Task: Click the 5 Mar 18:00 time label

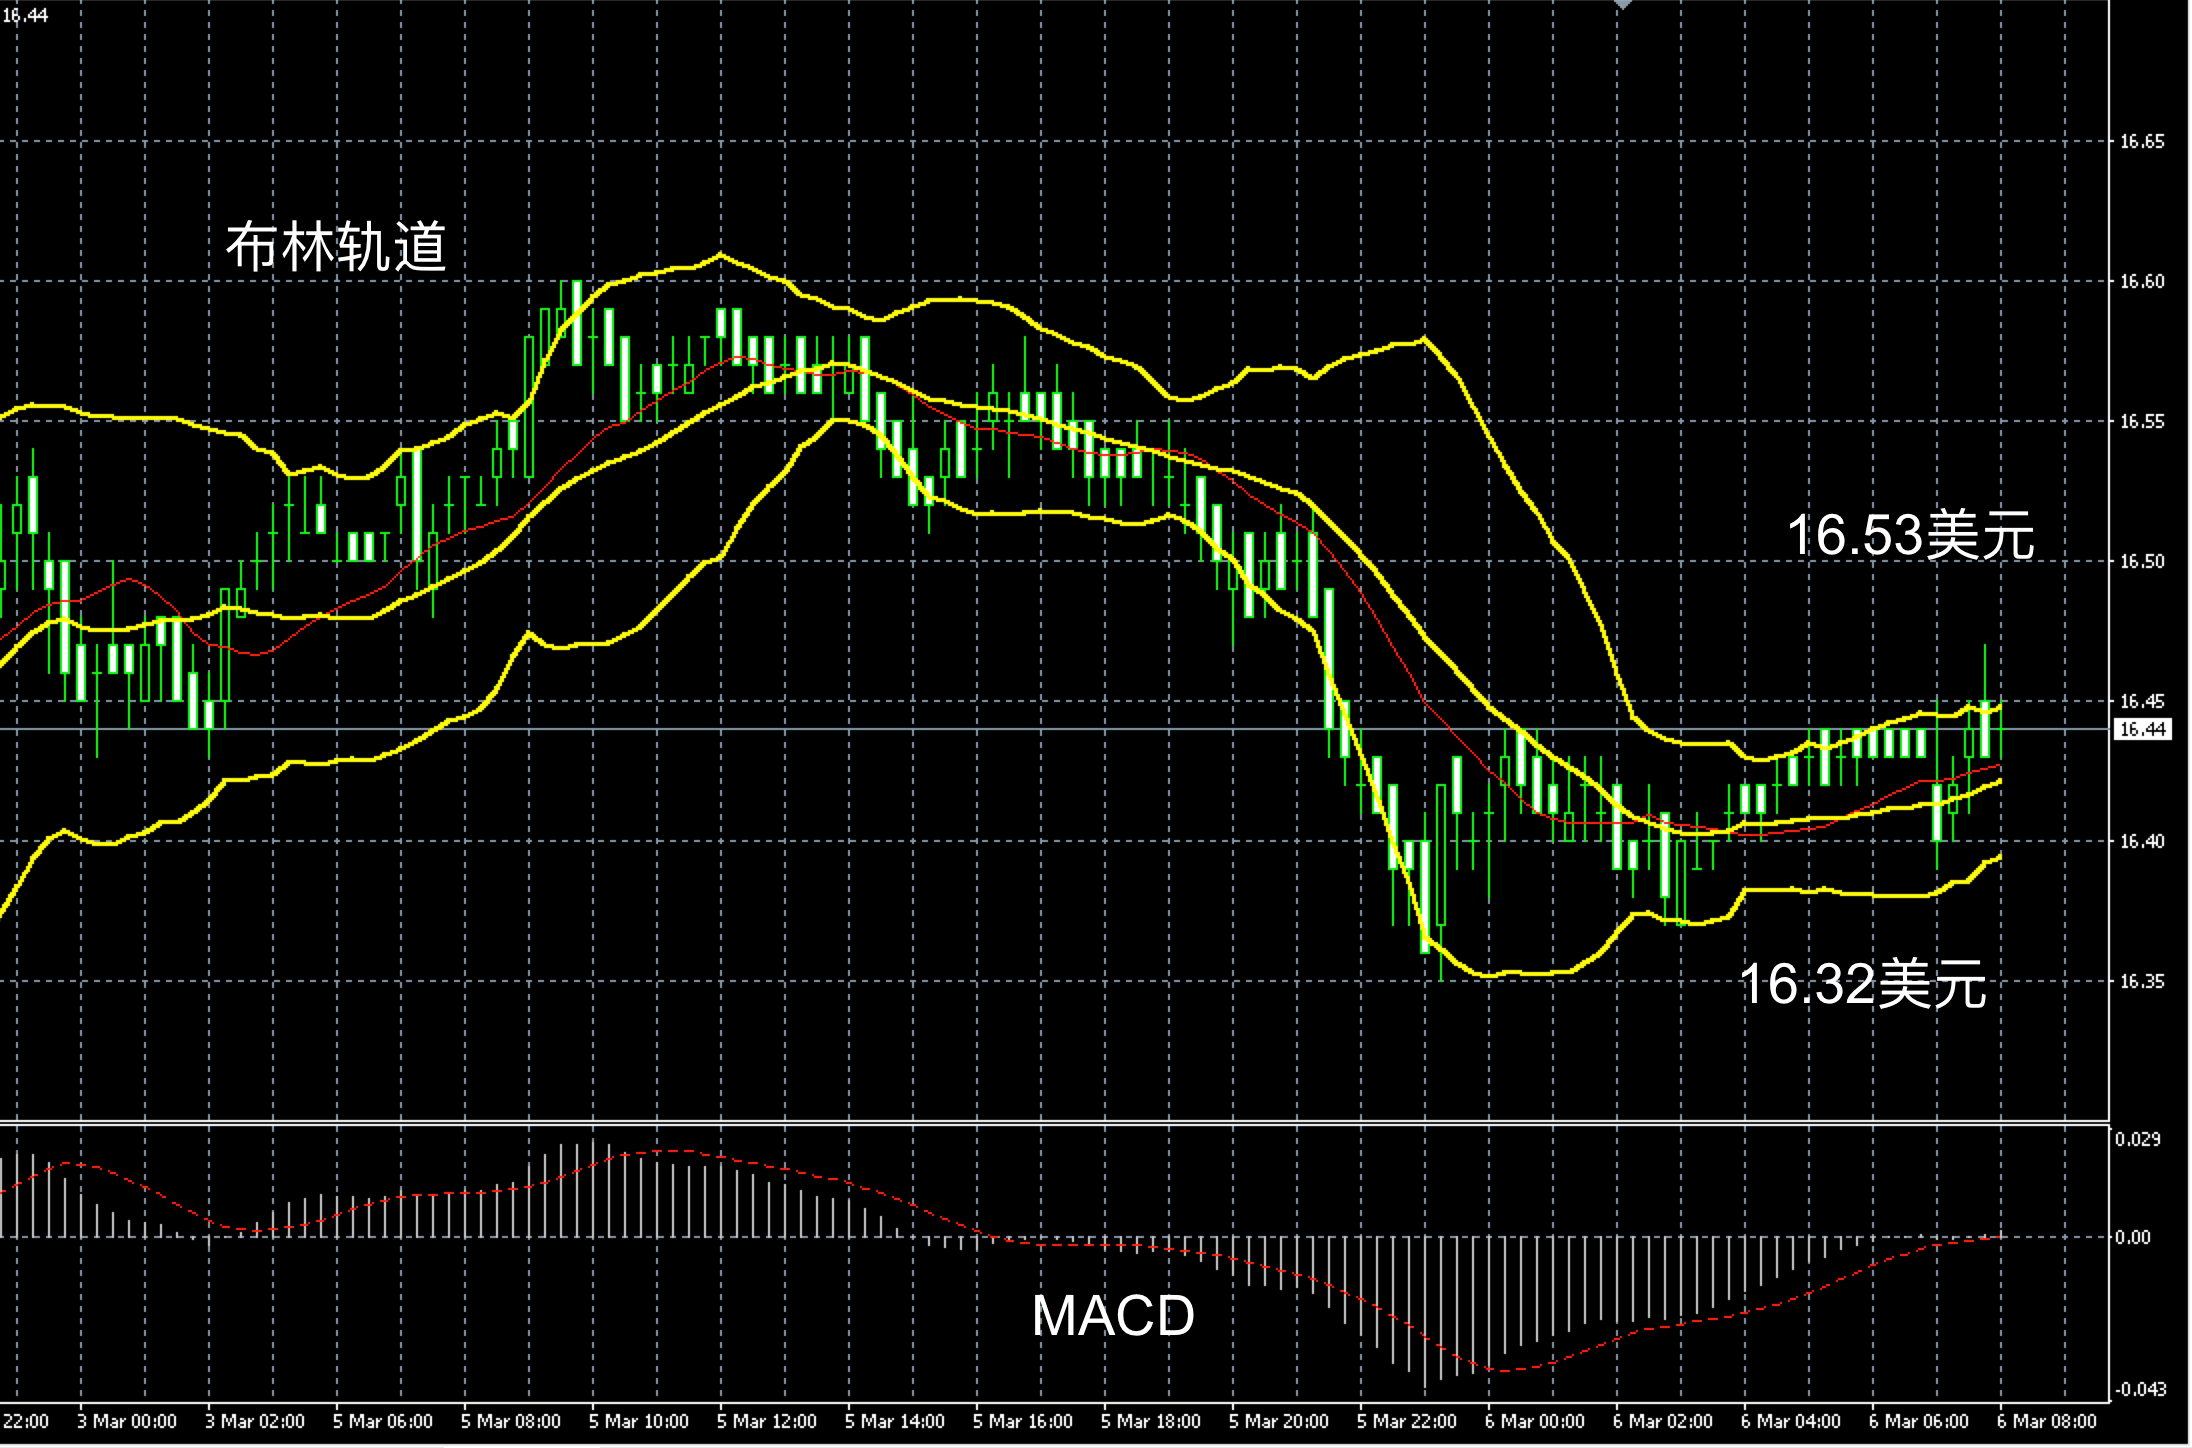Action: tap(1151, 1421)
